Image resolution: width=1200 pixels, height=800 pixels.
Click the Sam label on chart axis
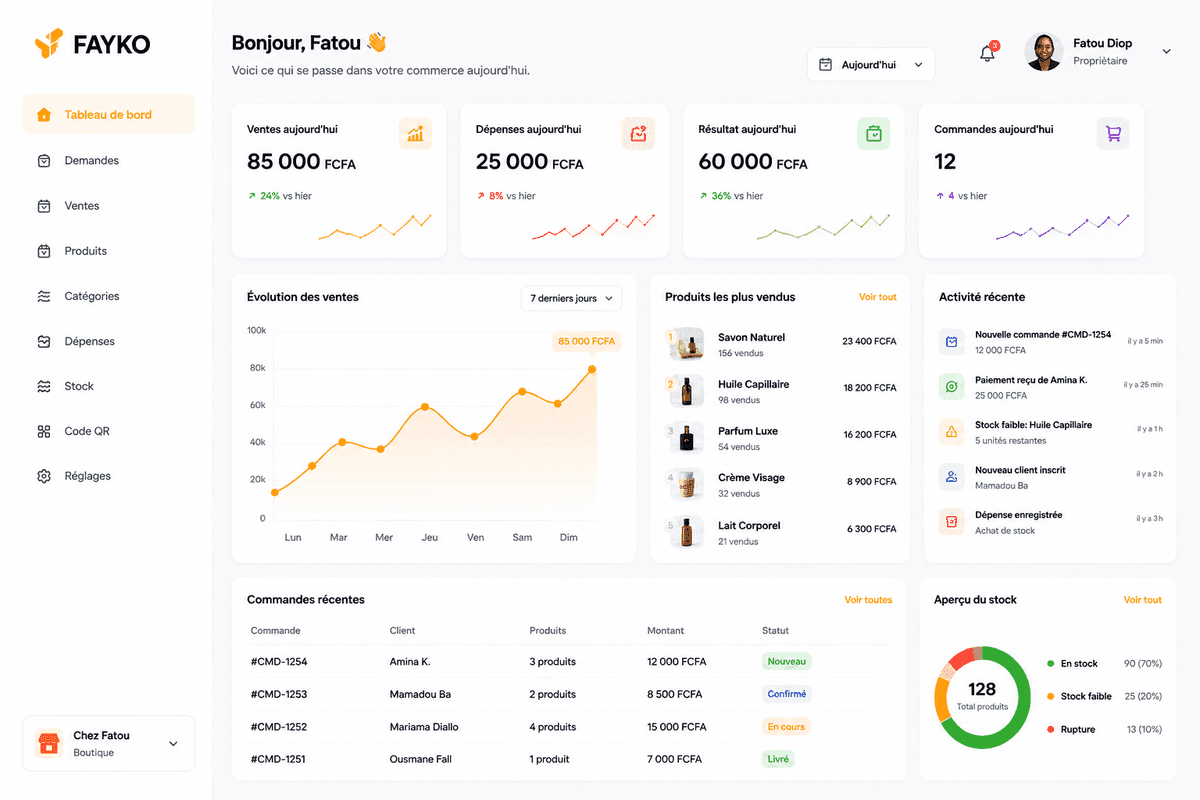(522, 538)
